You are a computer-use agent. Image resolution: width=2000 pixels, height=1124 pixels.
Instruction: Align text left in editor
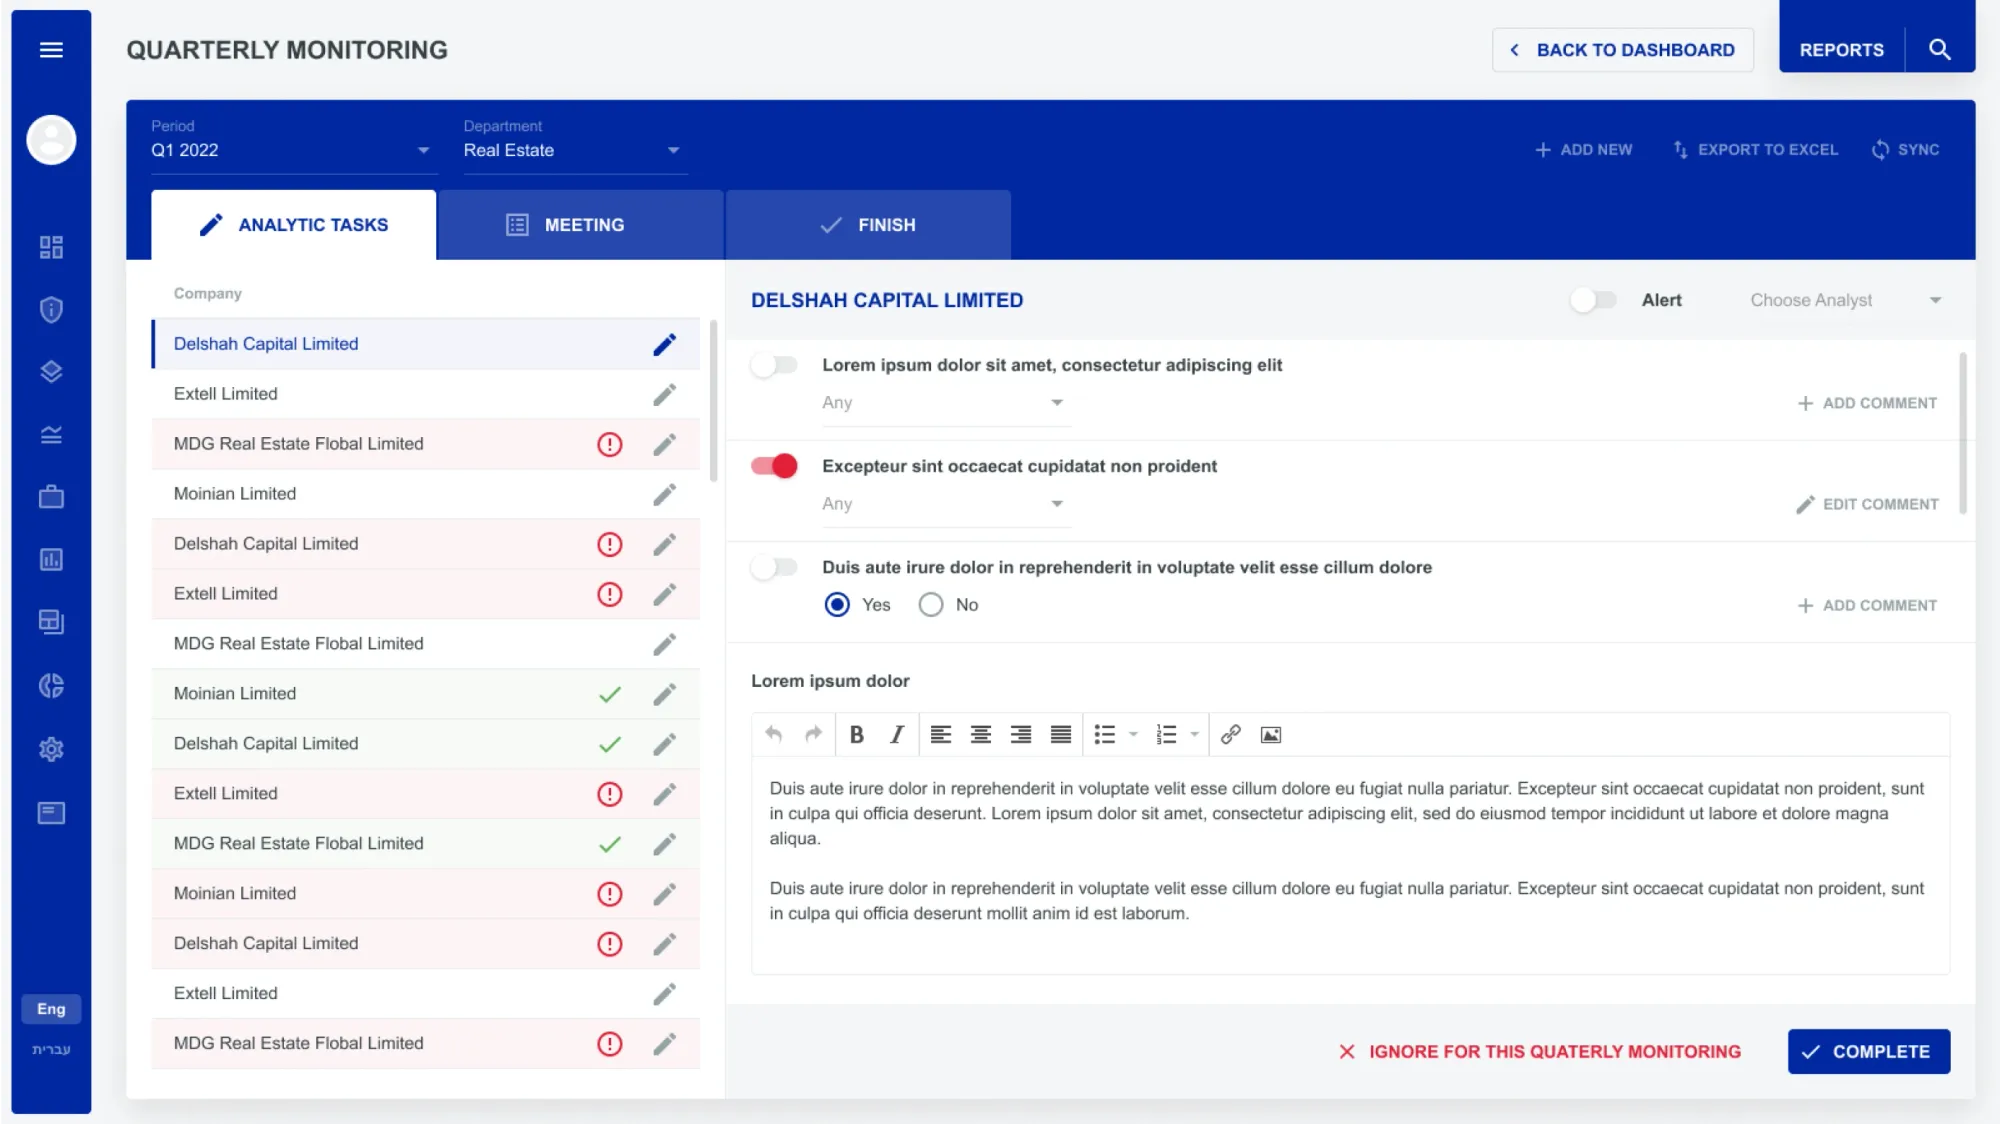tap(941, 734)
